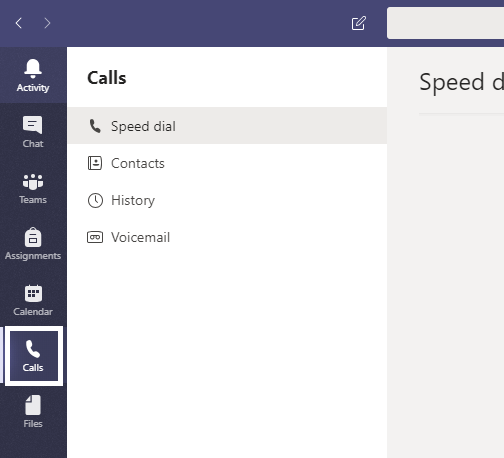504x458 pixels.
Task: Go back with the left arrow
Action: point(19,23)
